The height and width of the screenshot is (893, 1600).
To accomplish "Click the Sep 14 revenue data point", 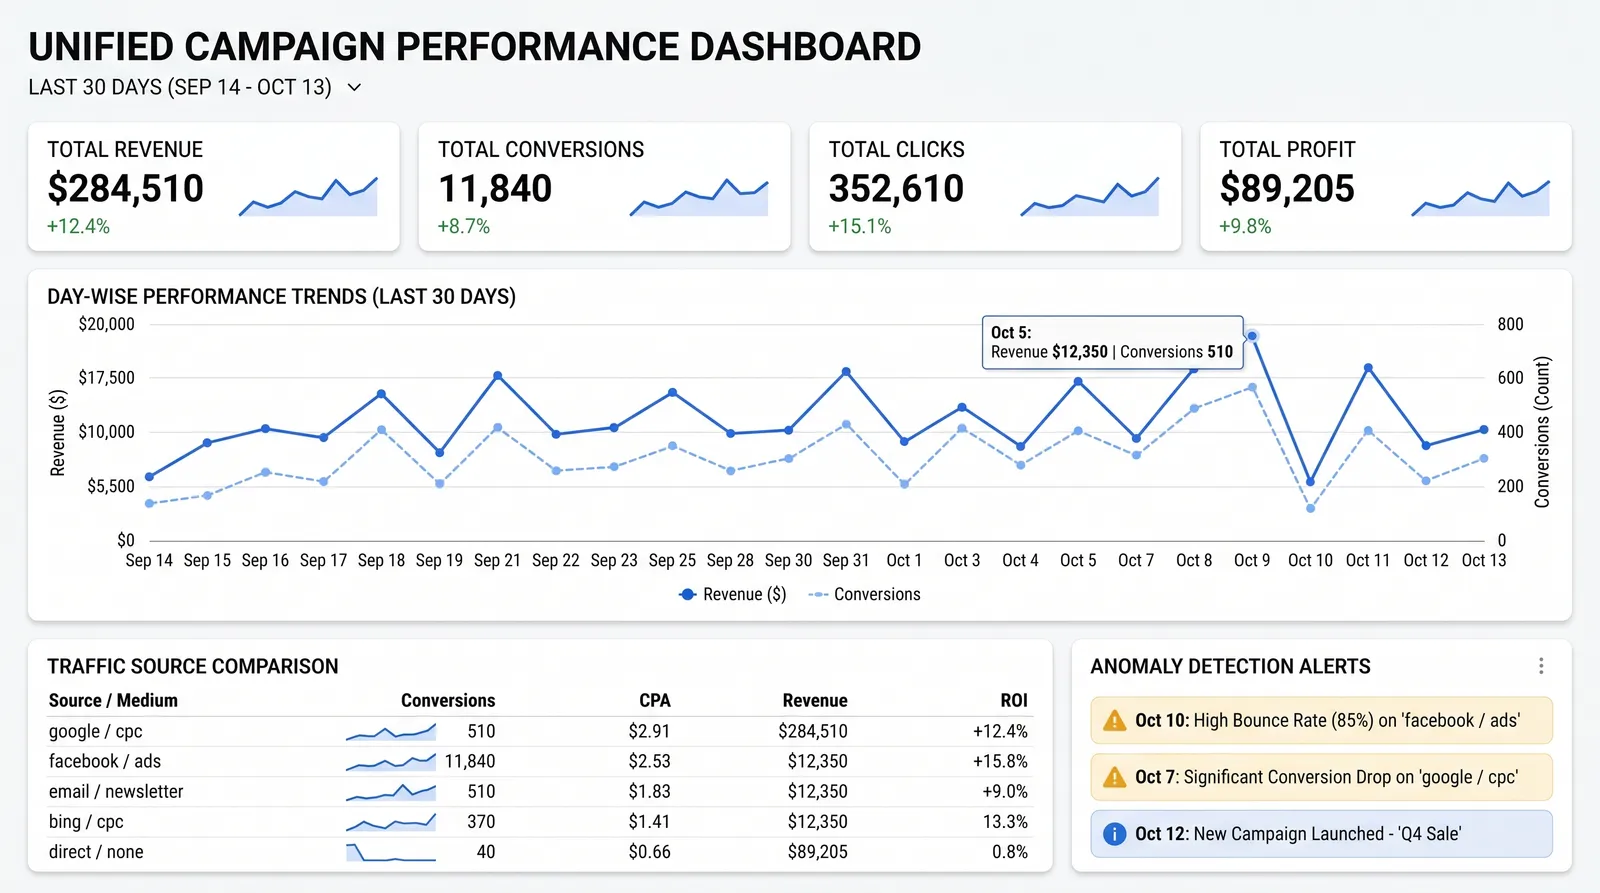I will tap(149, 477).
